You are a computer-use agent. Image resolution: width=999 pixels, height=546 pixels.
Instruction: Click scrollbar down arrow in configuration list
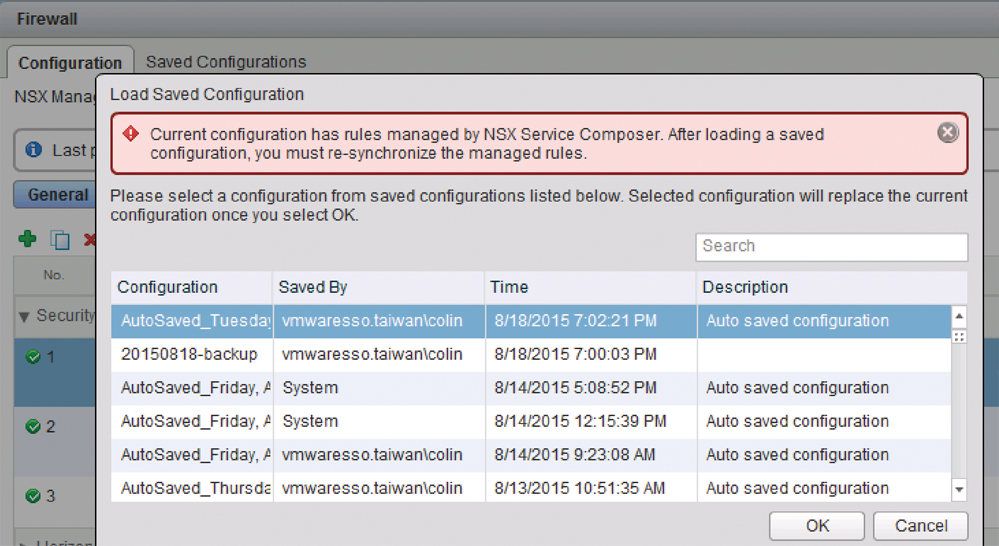point(959,490)
